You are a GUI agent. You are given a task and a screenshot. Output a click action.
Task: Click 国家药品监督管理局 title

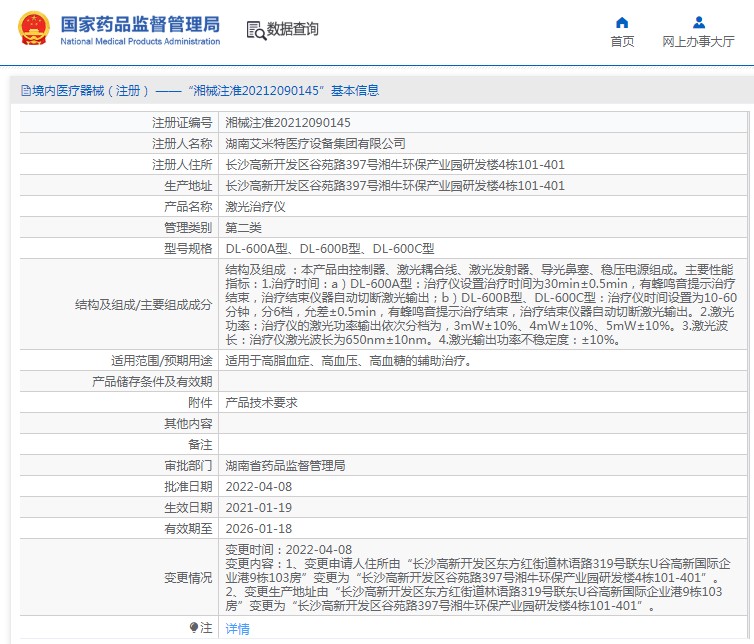[x=140, y=24]
